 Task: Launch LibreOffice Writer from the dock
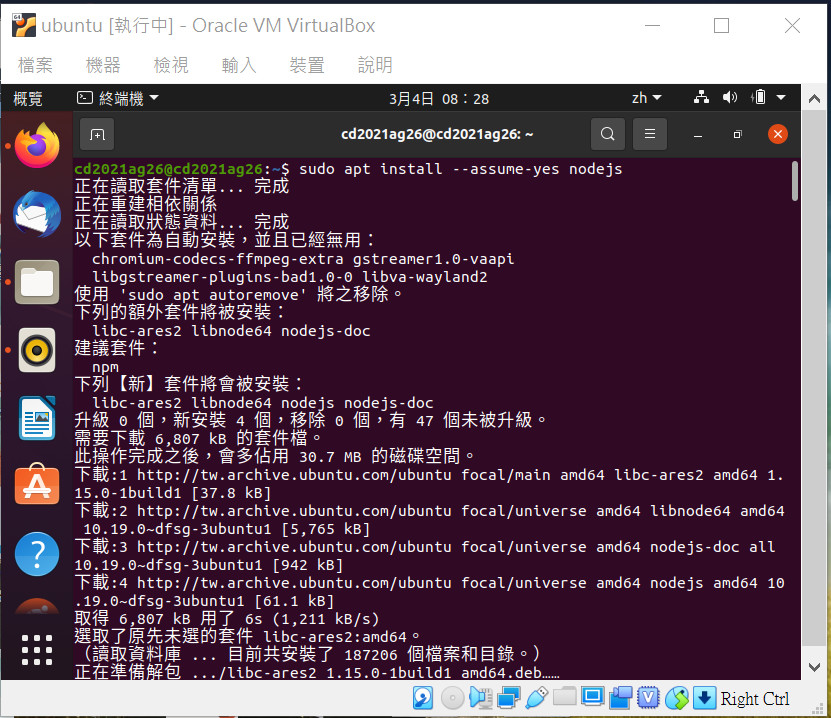37,418
